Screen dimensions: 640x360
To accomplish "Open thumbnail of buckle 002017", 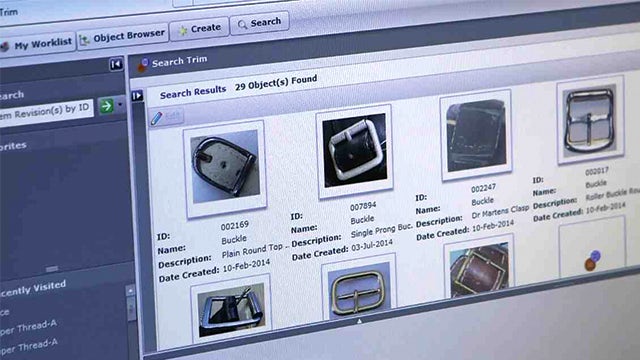I will coord(590,120).
